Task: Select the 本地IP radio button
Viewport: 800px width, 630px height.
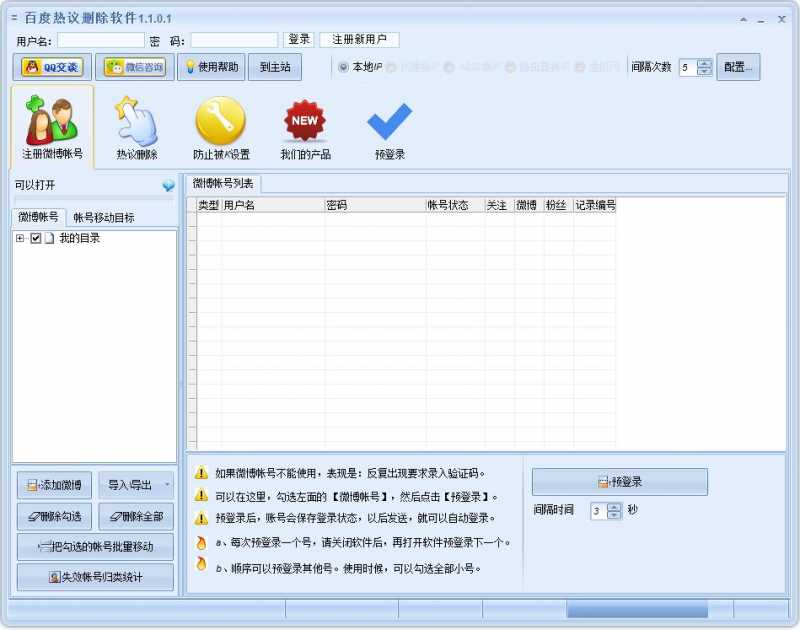Action: (344, 67)
